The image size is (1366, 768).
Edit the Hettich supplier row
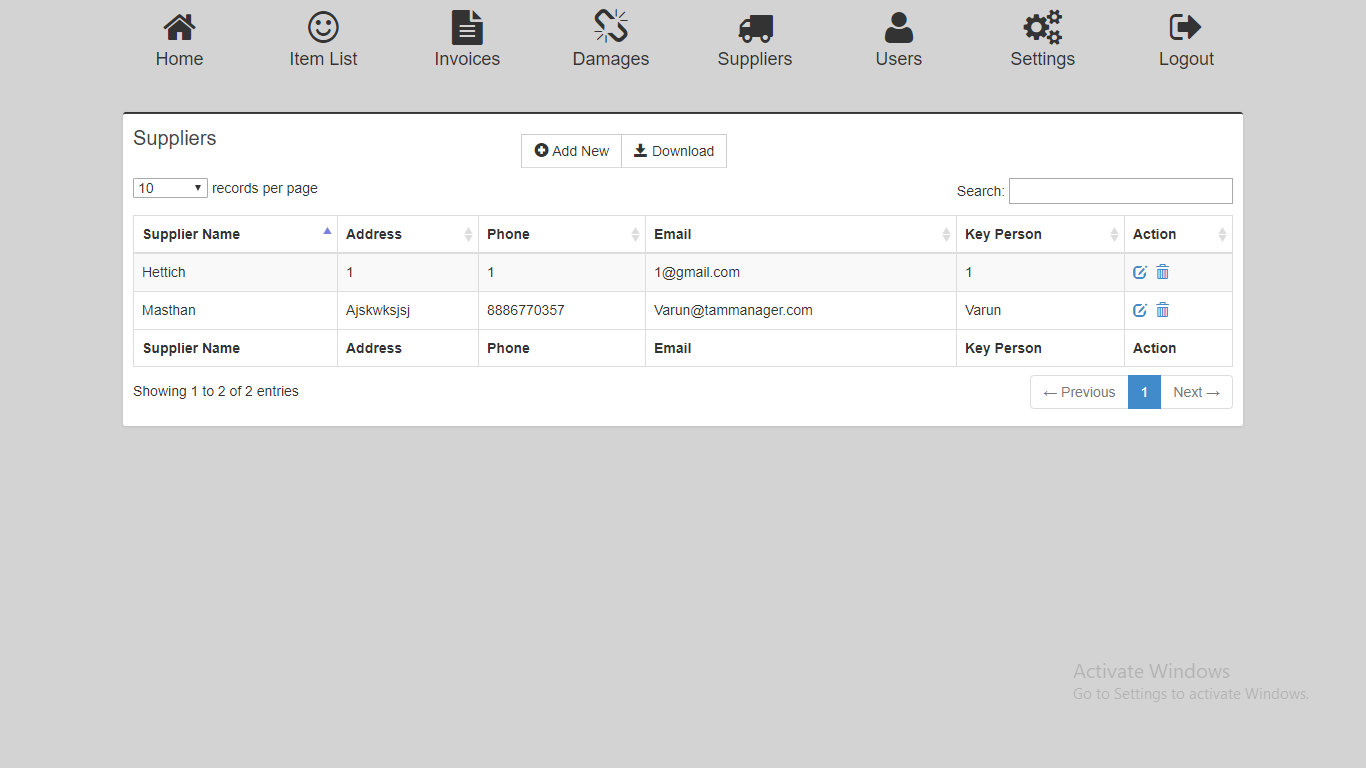(1139, 272)
